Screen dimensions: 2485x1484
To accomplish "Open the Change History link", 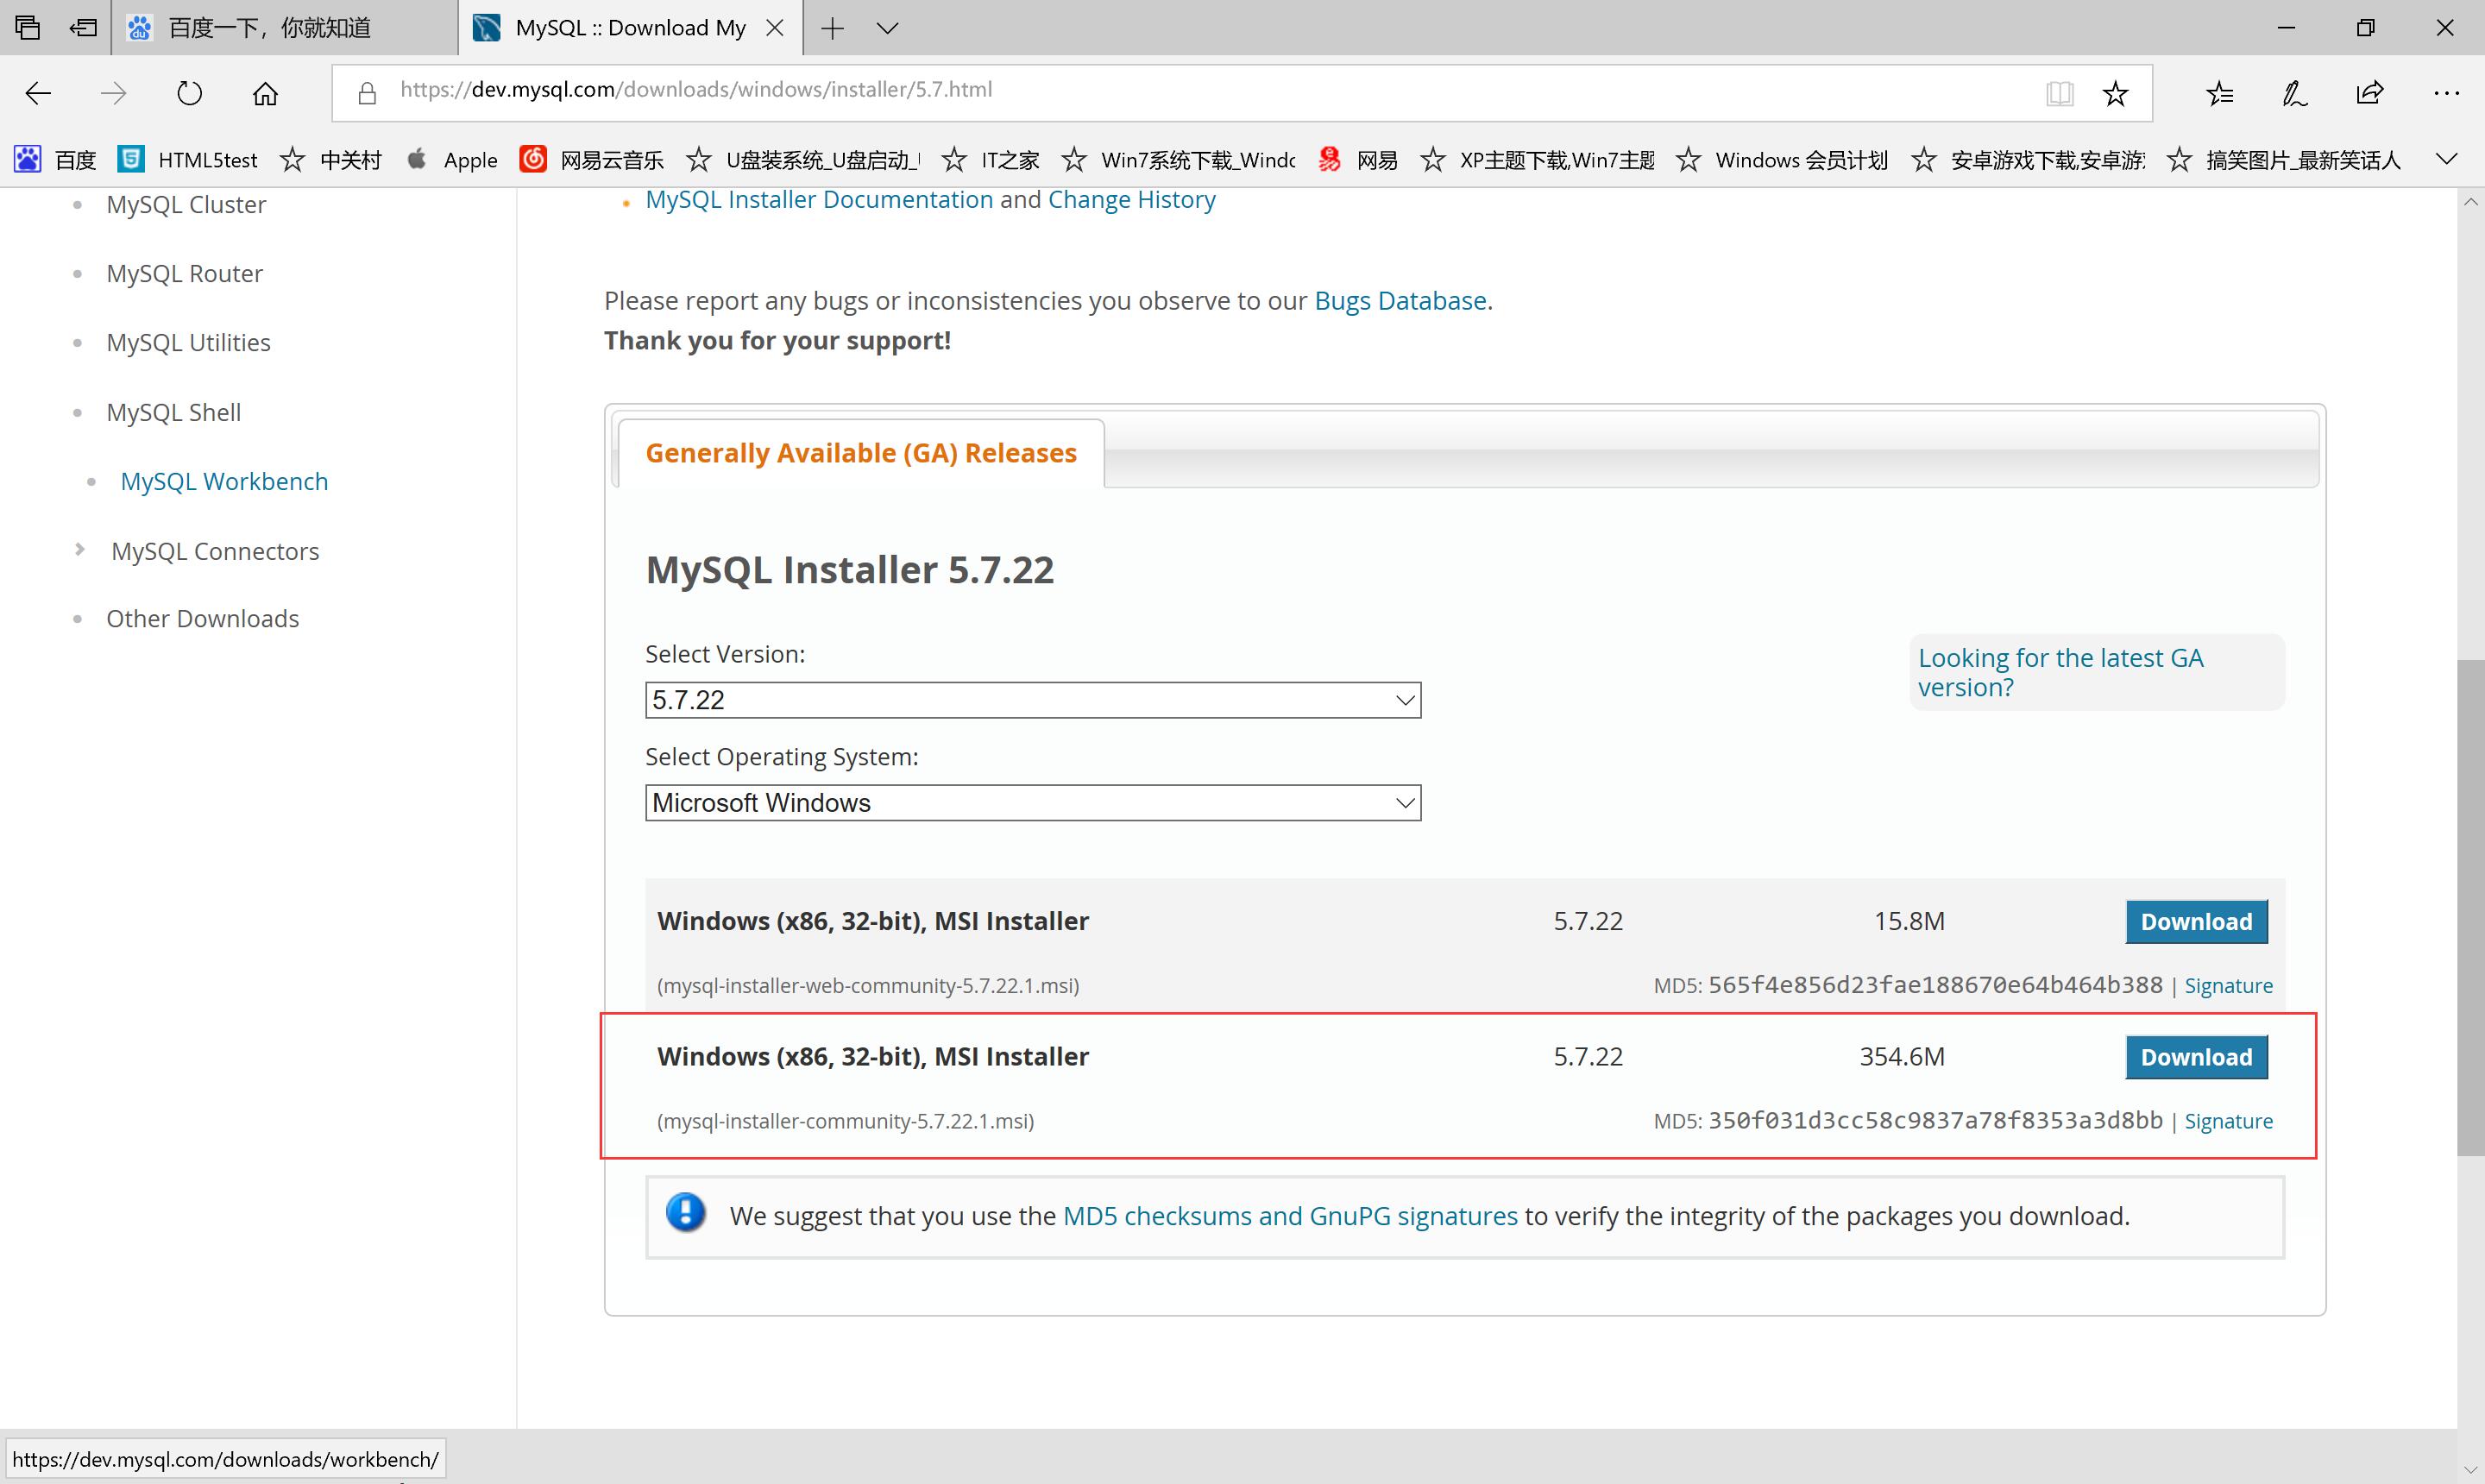I will [1132, 200].
